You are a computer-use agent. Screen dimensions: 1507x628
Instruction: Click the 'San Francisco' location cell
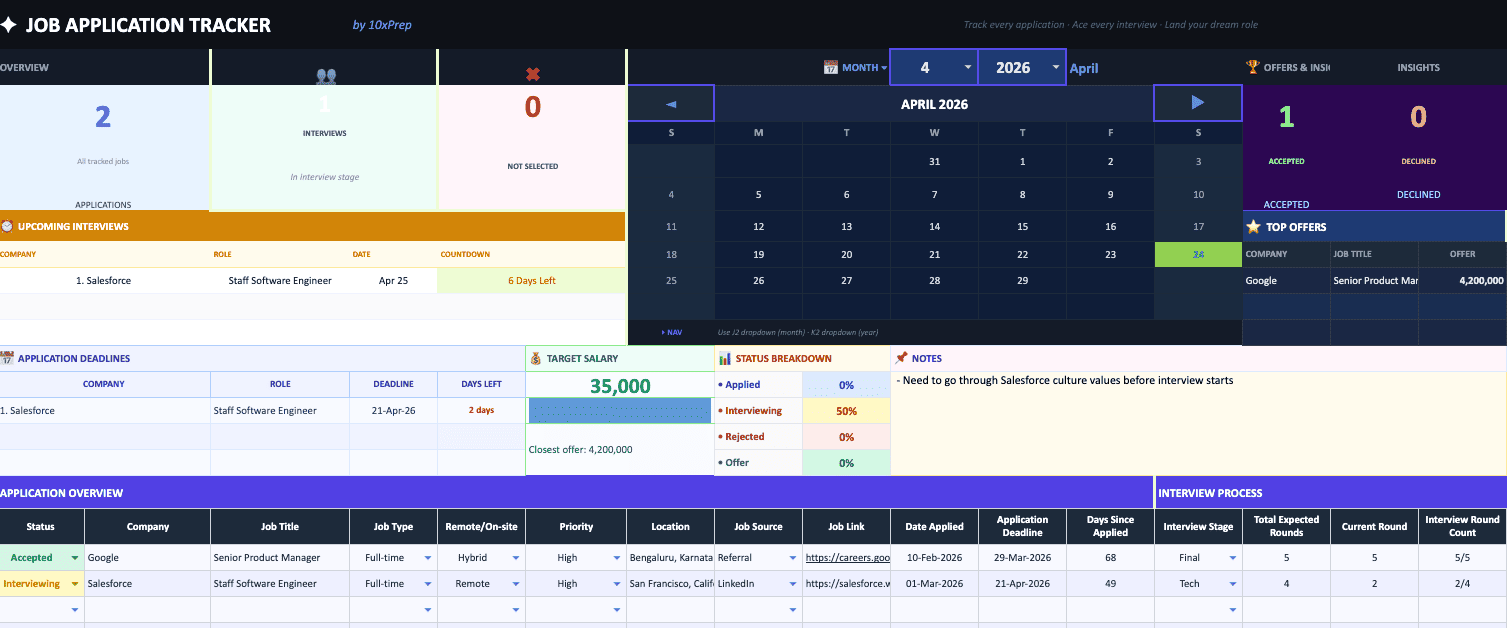[x=670, y=584]
